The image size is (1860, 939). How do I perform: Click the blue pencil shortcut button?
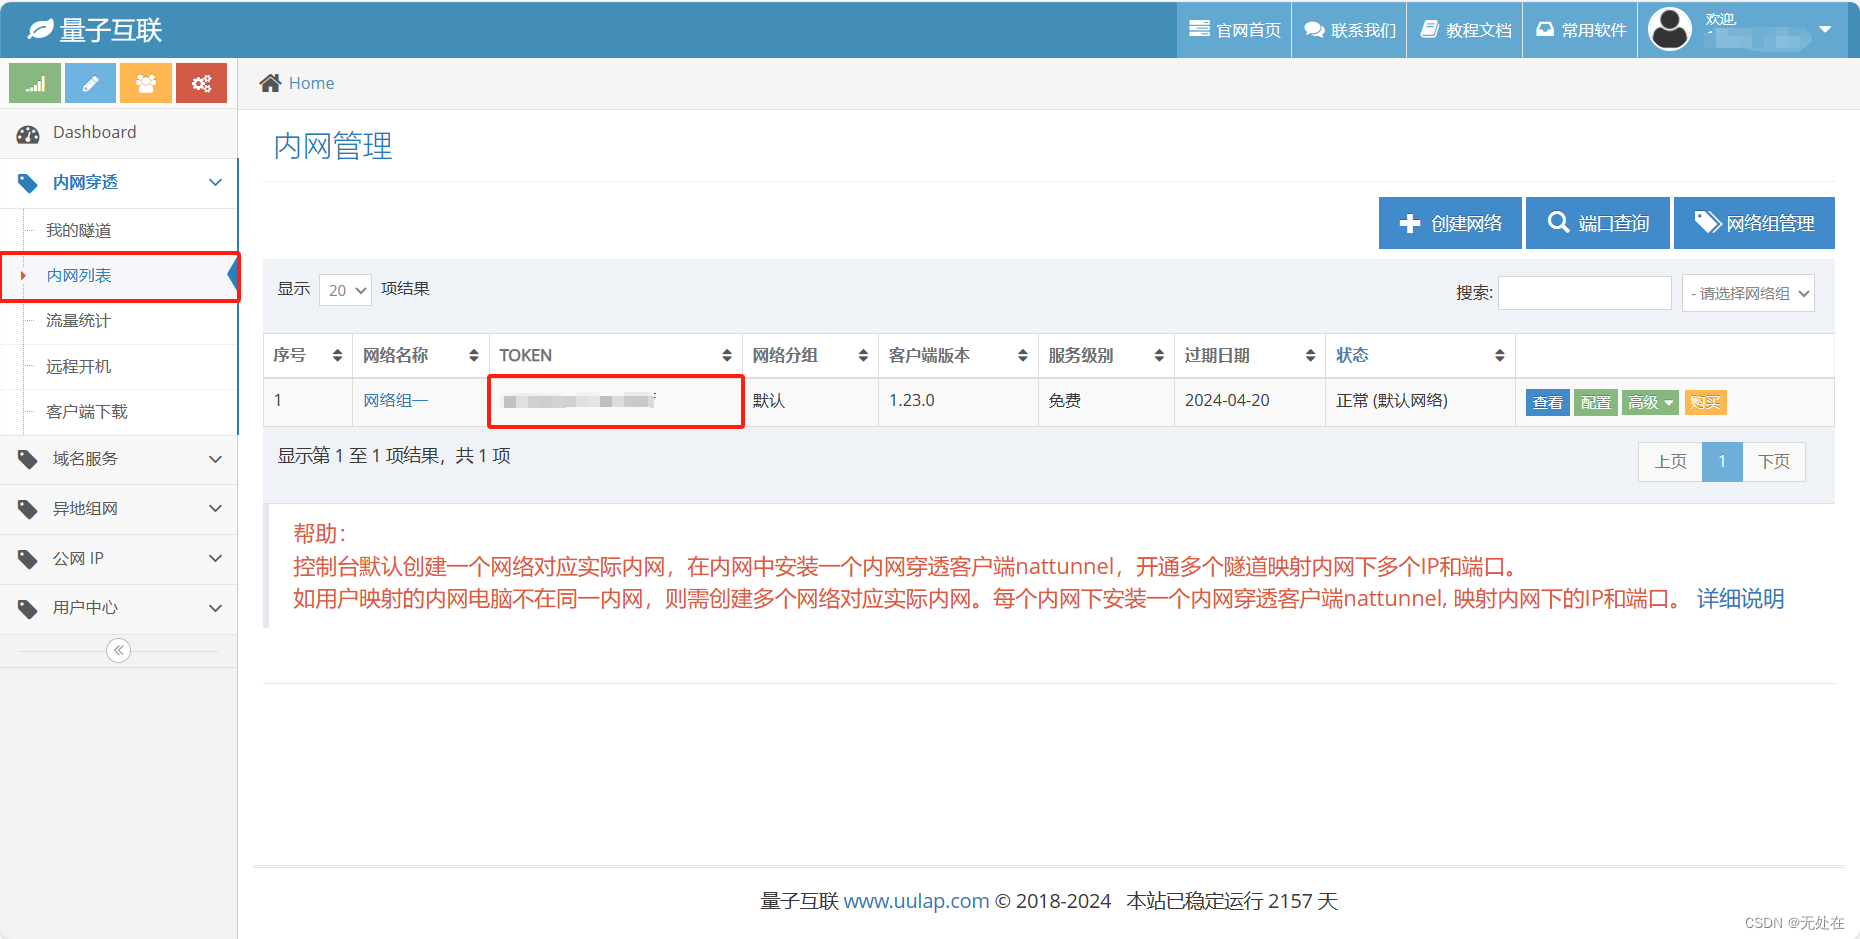tap(90, 84)
